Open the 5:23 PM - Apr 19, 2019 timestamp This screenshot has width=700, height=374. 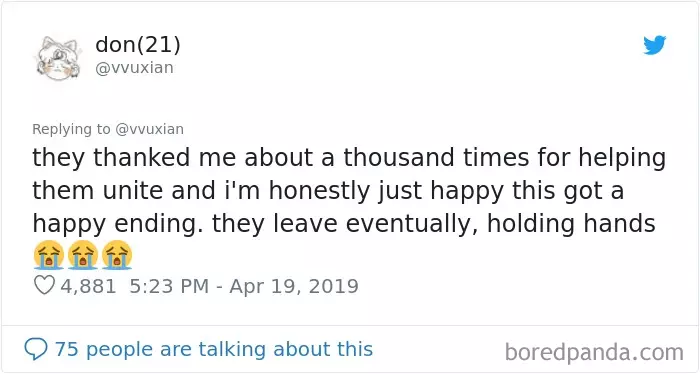pos(244,286)
